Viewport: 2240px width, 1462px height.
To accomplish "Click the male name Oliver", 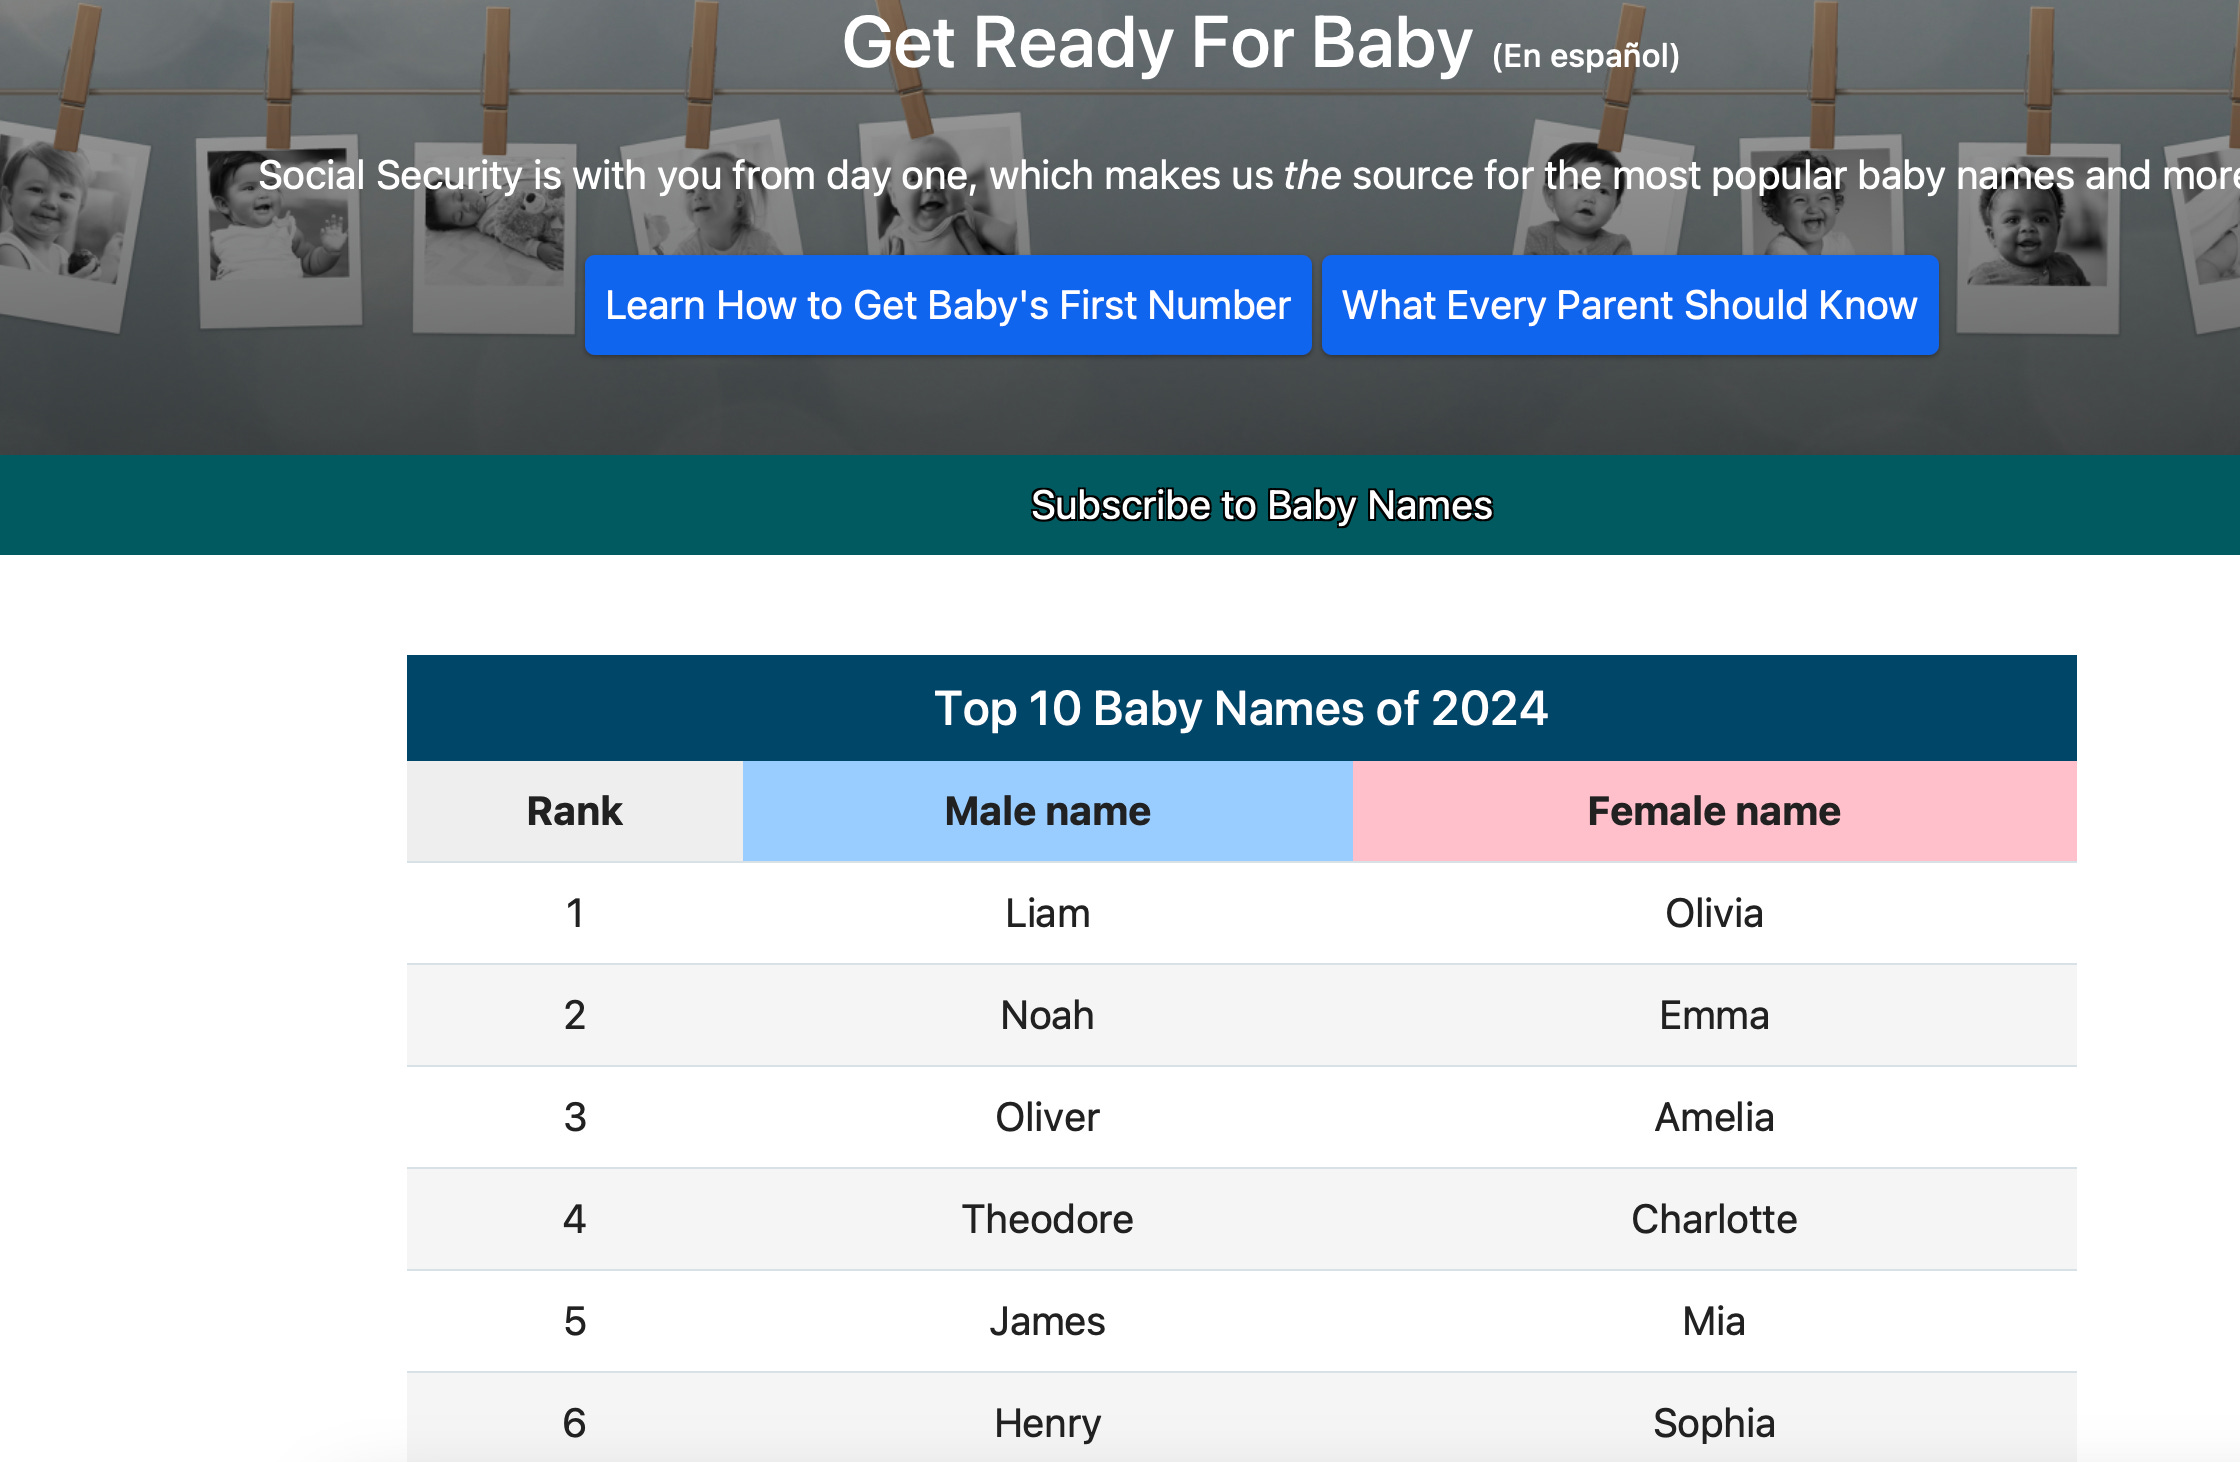I will click(1047, 1117).
